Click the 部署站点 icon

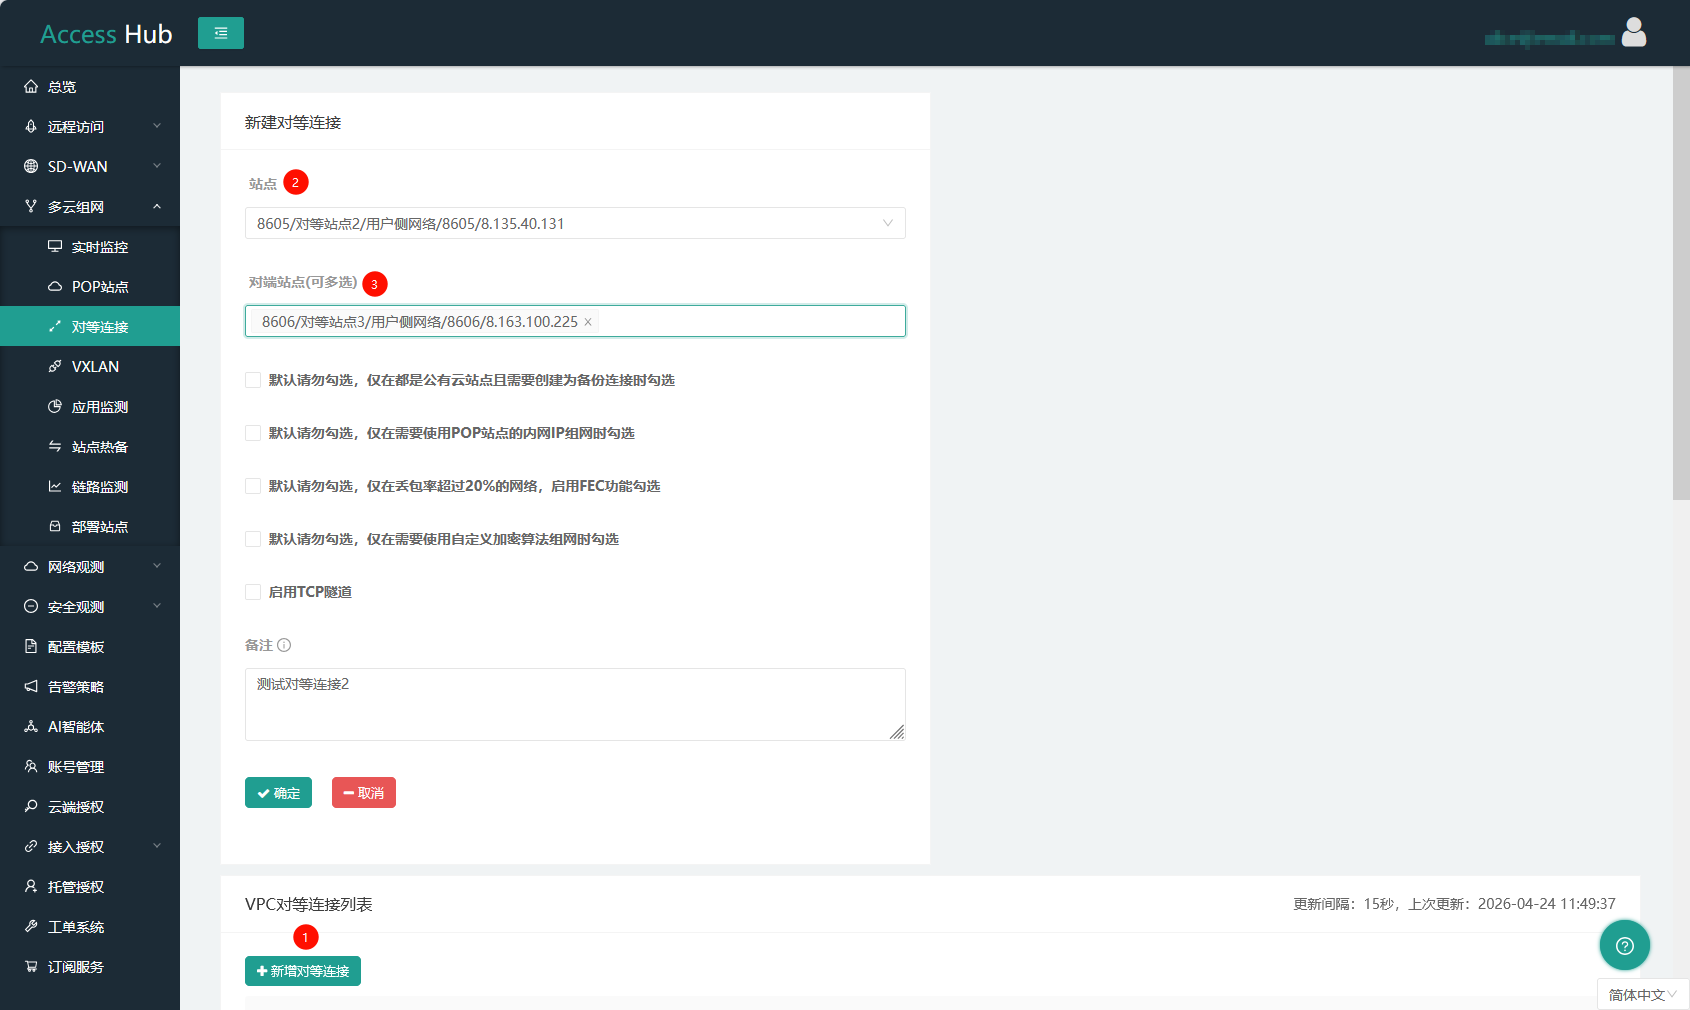pyautogui.click(x=55, y=527)
